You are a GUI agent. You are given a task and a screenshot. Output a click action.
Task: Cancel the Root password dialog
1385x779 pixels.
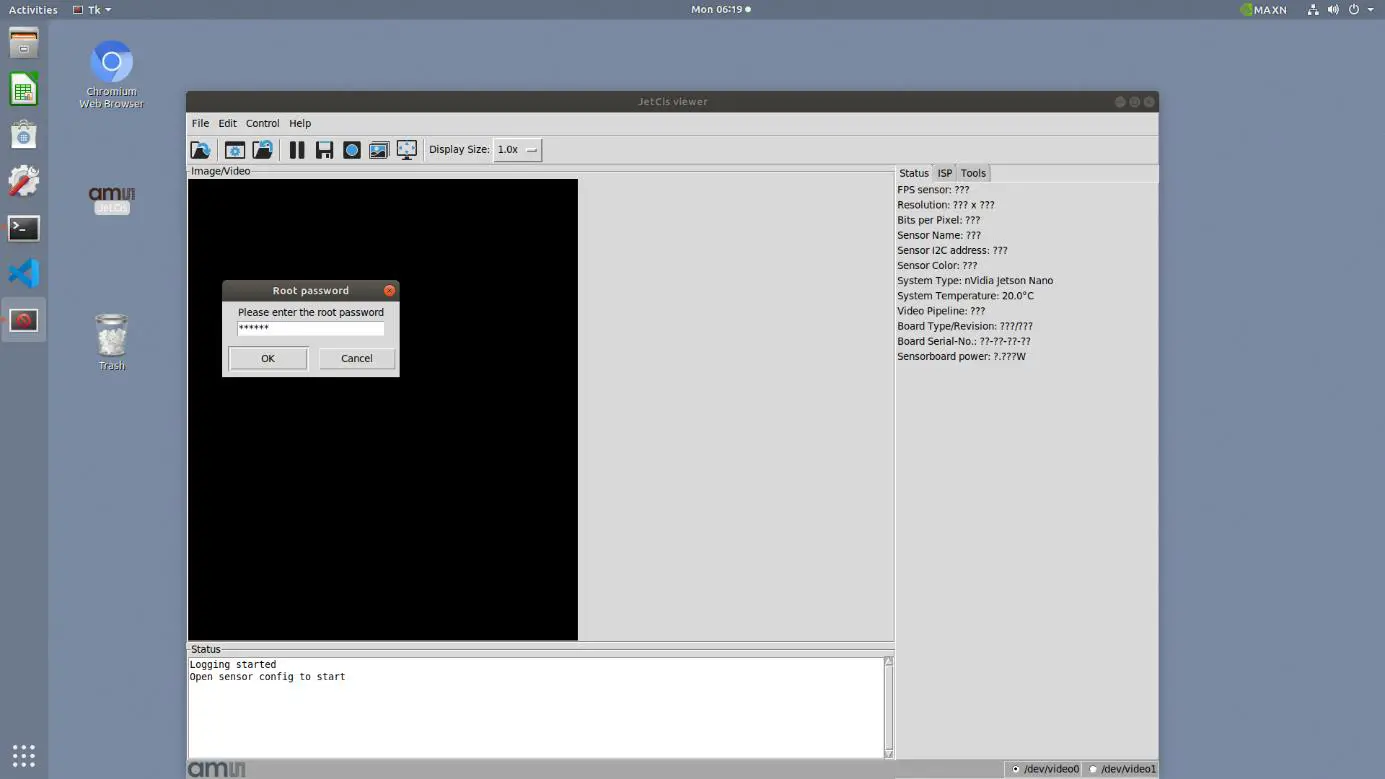[x=357, y=358]
